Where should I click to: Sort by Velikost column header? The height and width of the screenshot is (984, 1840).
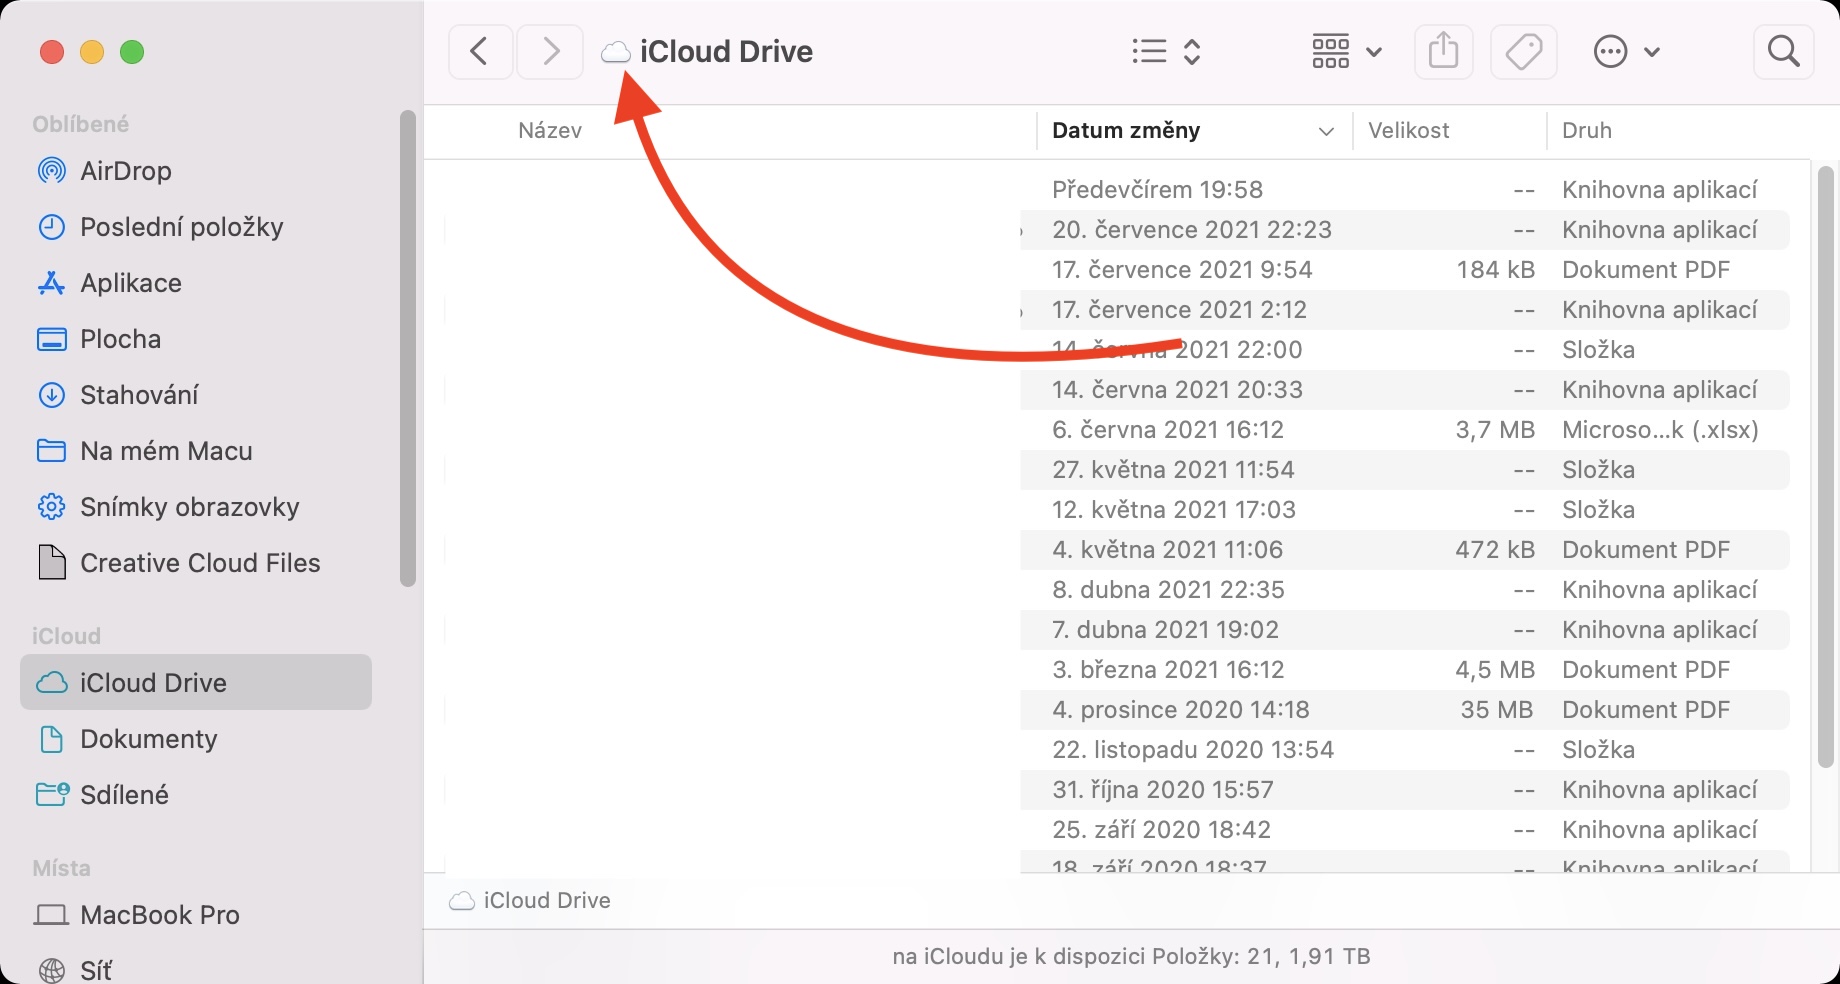pos(1408,131)
